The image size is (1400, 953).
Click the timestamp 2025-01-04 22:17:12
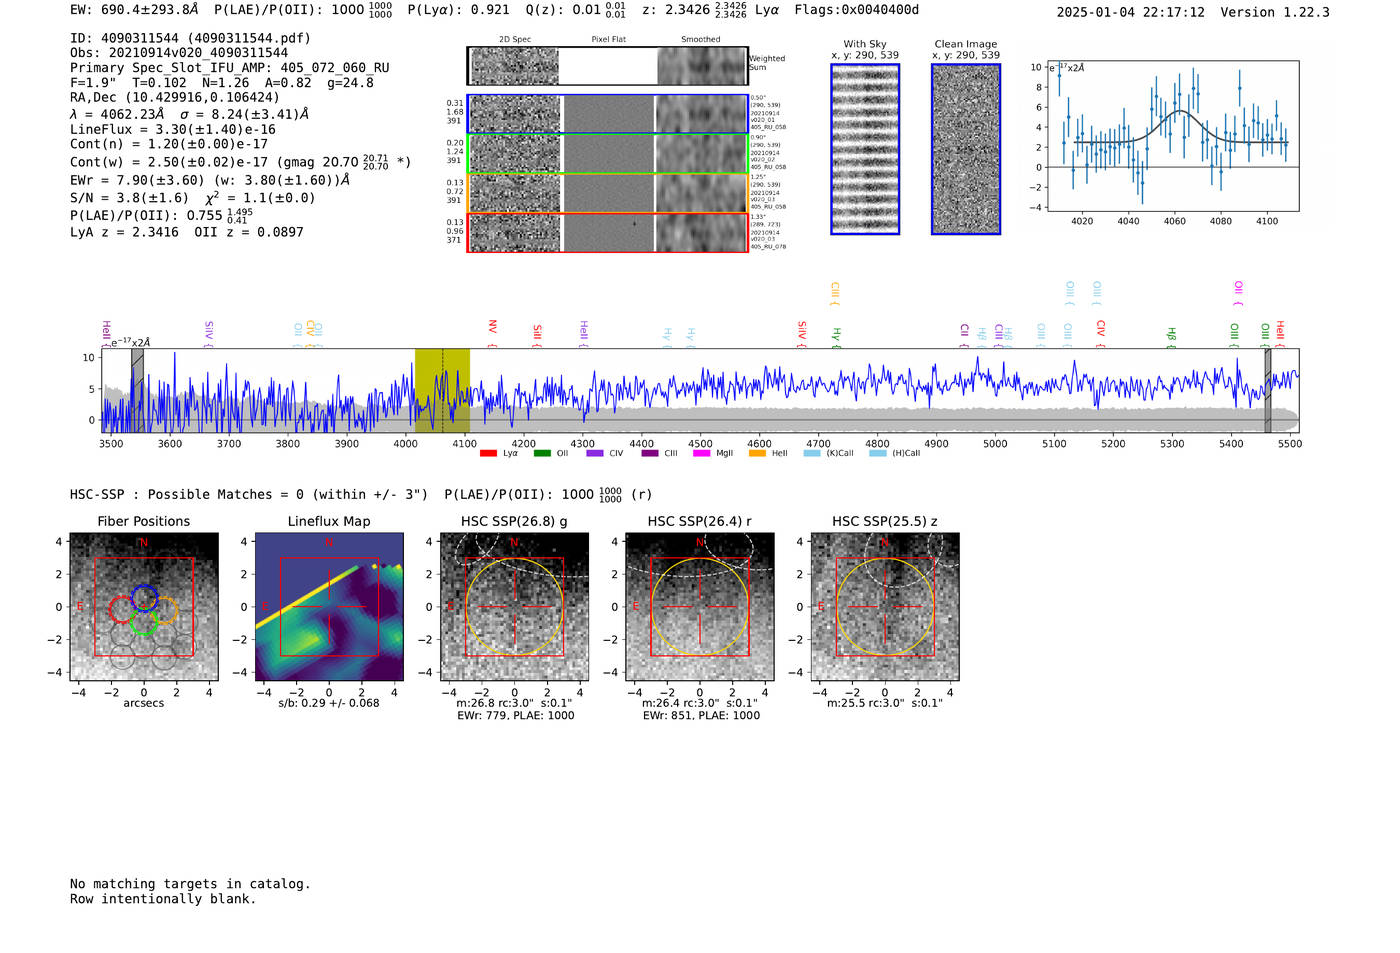click(x=1131, y=12)
